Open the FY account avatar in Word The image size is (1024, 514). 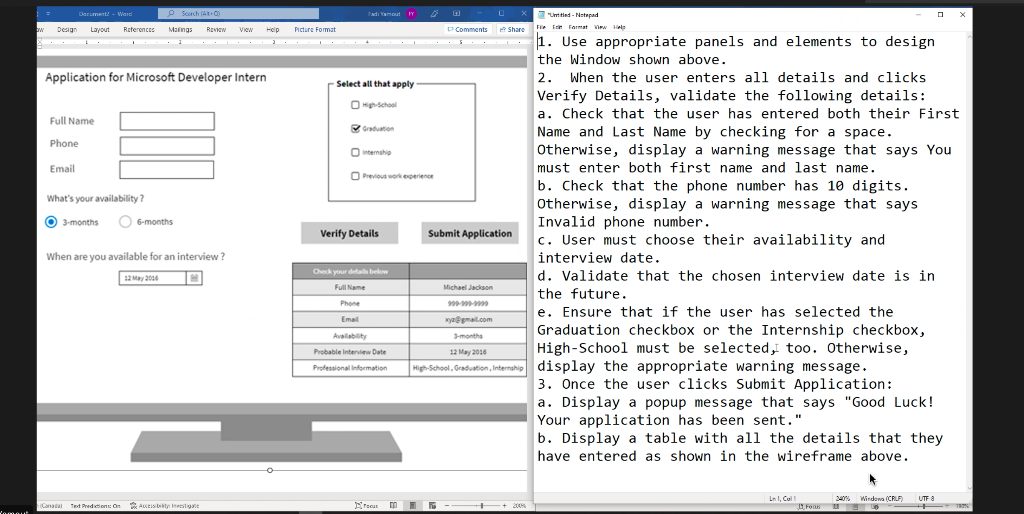point(411,13)
